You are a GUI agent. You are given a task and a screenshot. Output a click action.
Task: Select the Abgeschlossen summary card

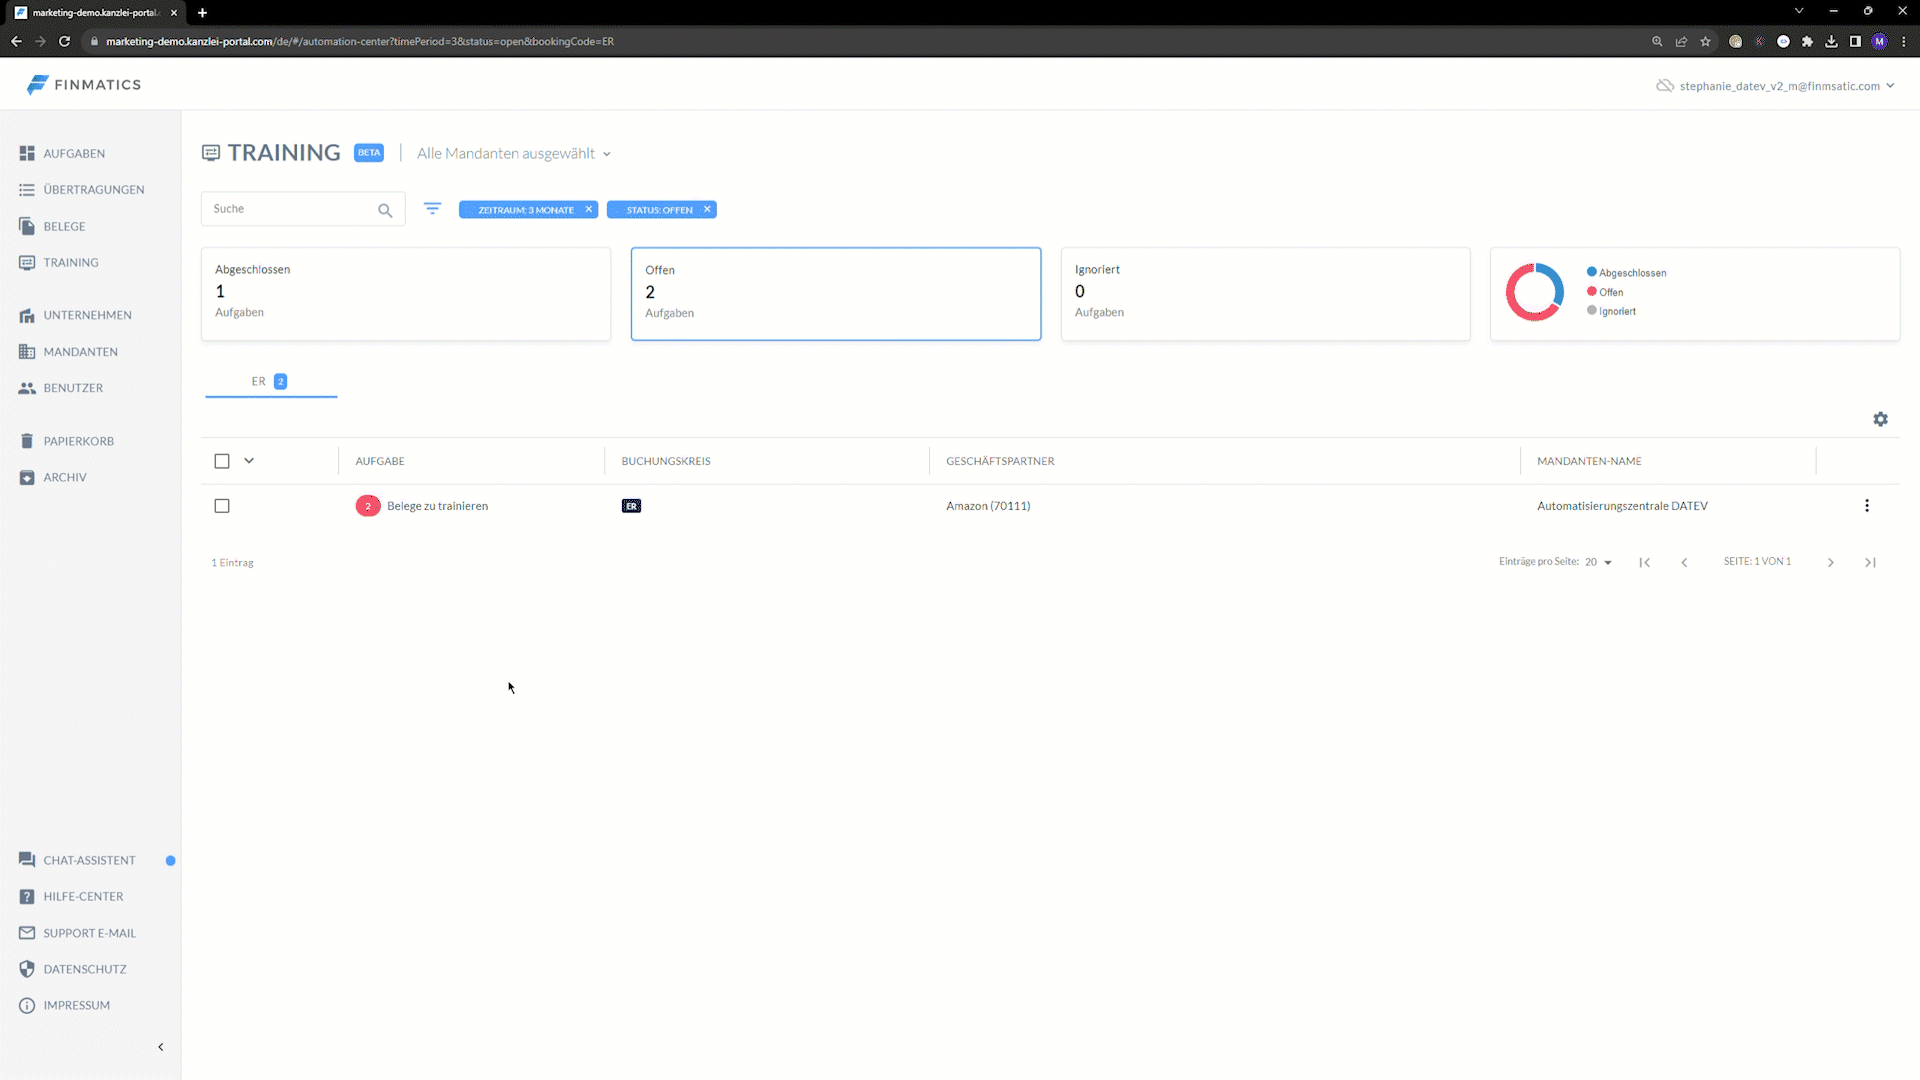pos(406,294)
